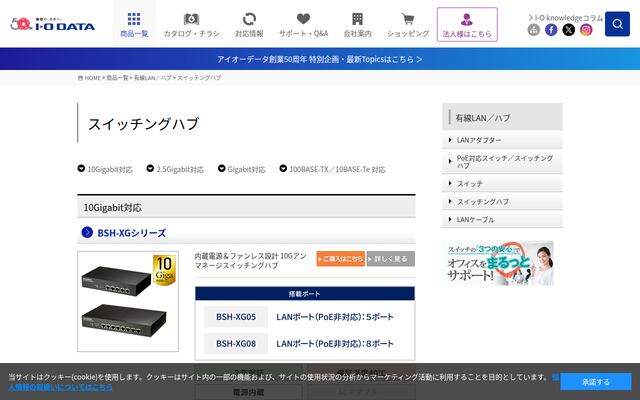Click the product description 内蔵電源&ファンレス設計 text
Viewport: 640px width, 400px height.
251,260
